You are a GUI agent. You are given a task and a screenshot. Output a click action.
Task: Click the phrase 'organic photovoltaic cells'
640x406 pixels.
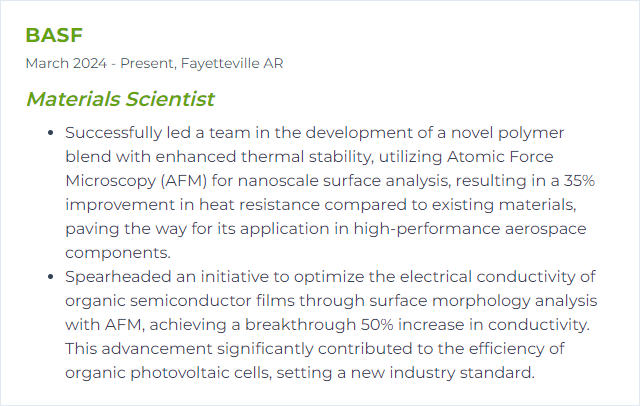tap(167, 373)
